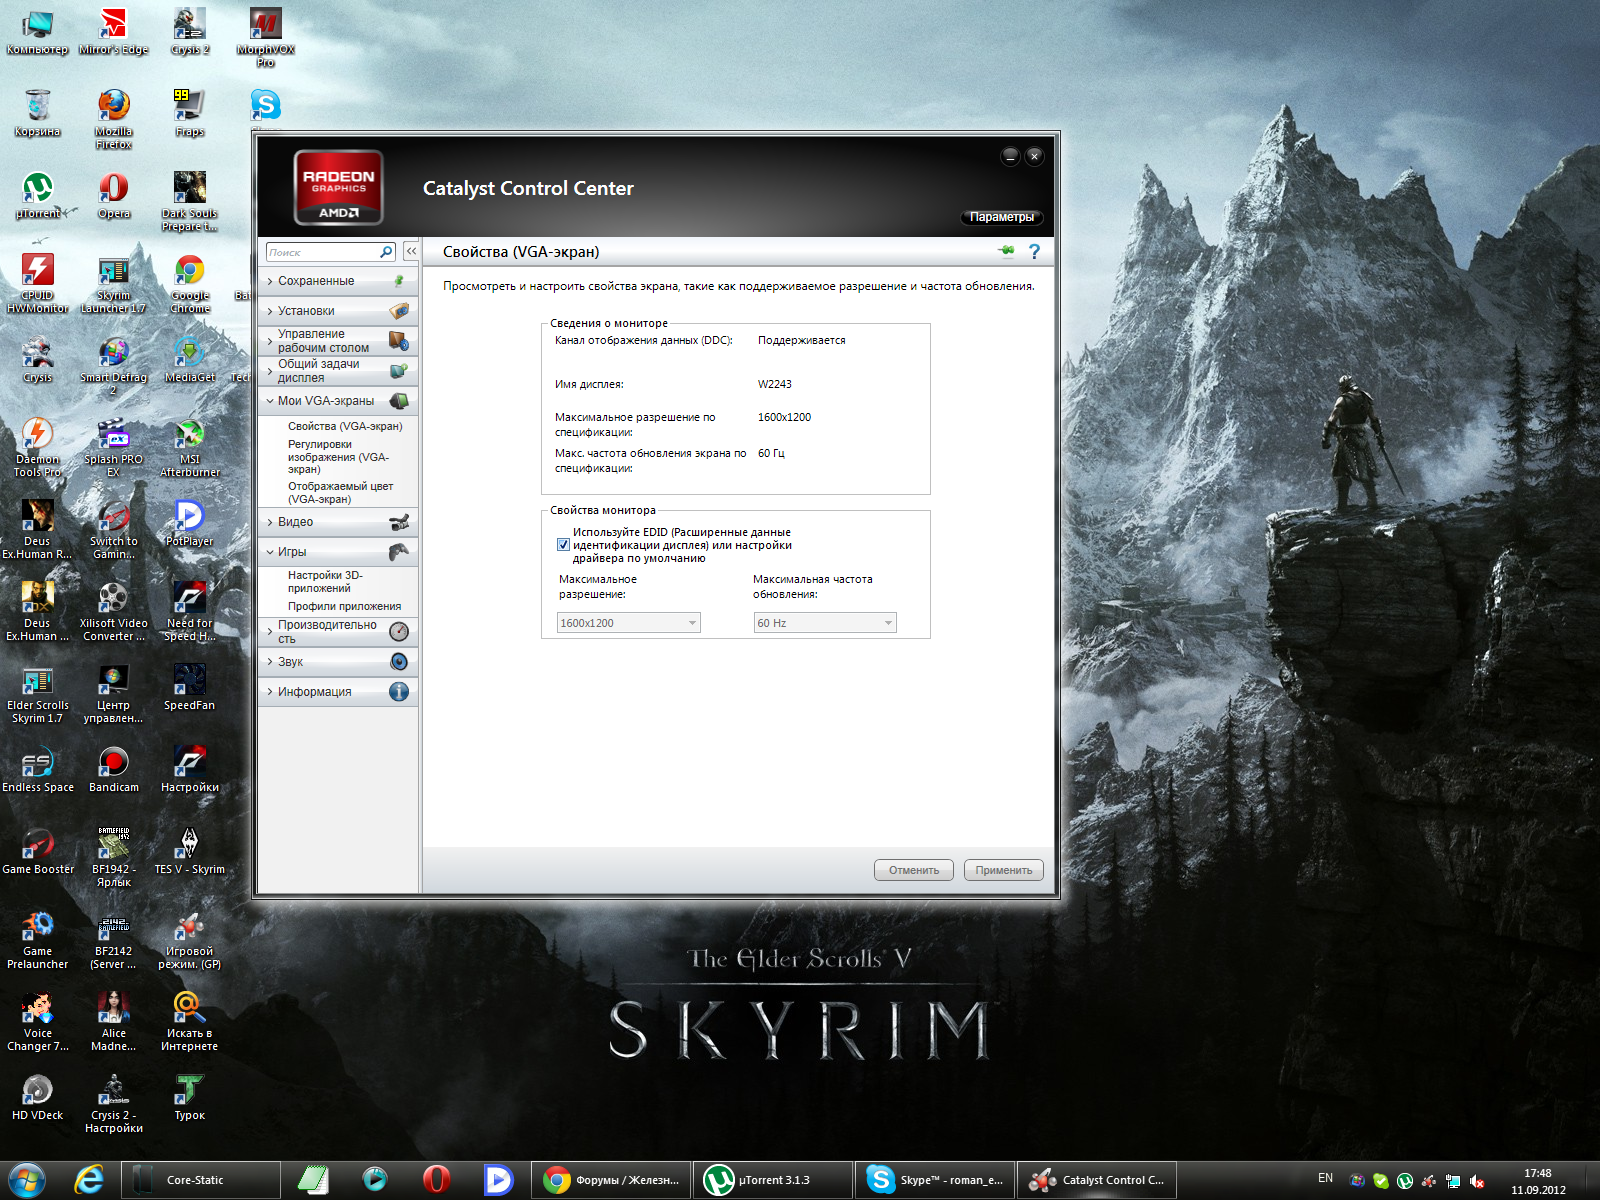1600x1200 pixels.
Task: Click the green pin icon near help
Action: click(x=1007, y=251)
